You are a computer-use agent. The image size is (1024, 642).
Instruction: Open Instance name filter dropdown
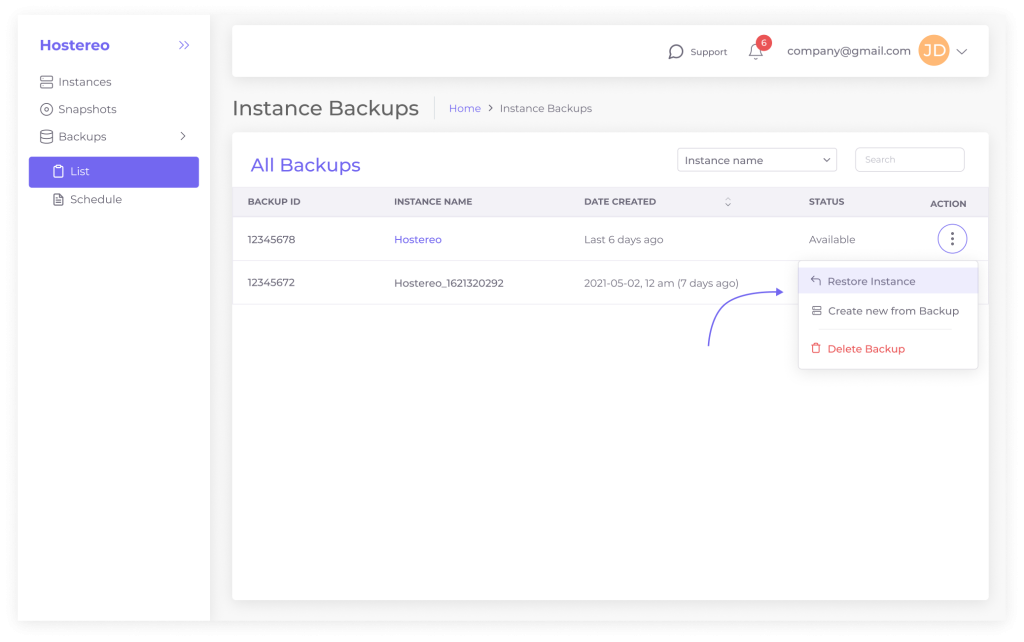(757, 160)
